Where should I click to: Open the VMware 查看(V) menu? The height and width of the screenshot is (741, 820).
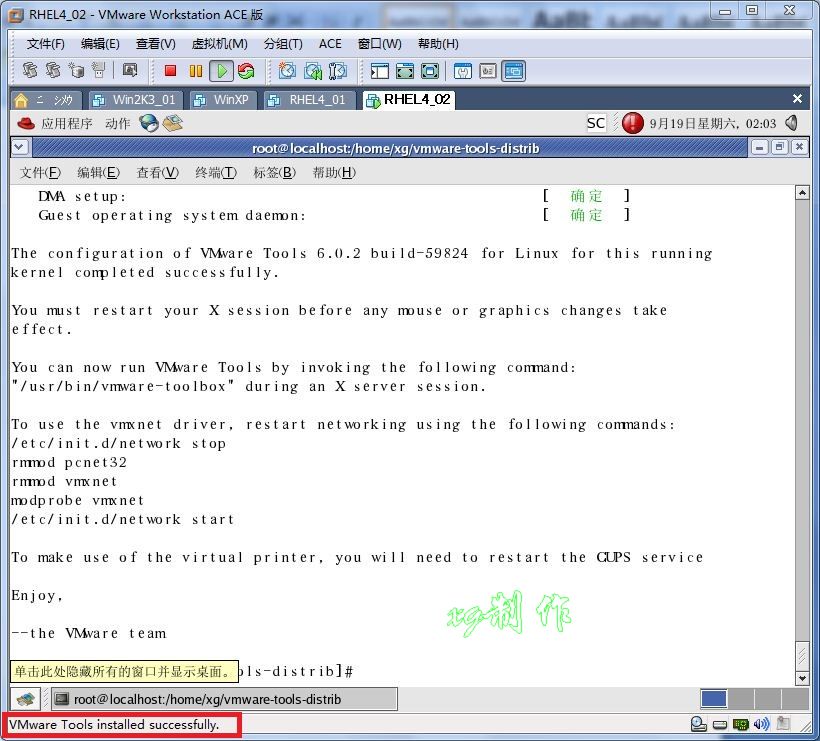point(155,44)
